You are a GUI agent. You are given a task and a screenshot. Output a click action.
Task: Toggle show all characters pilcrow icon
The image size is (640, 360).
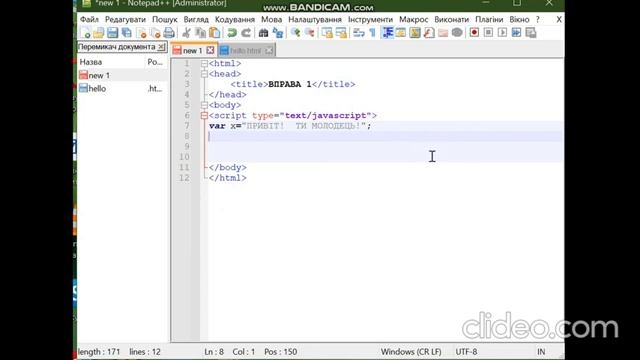(x=372, y=33)
